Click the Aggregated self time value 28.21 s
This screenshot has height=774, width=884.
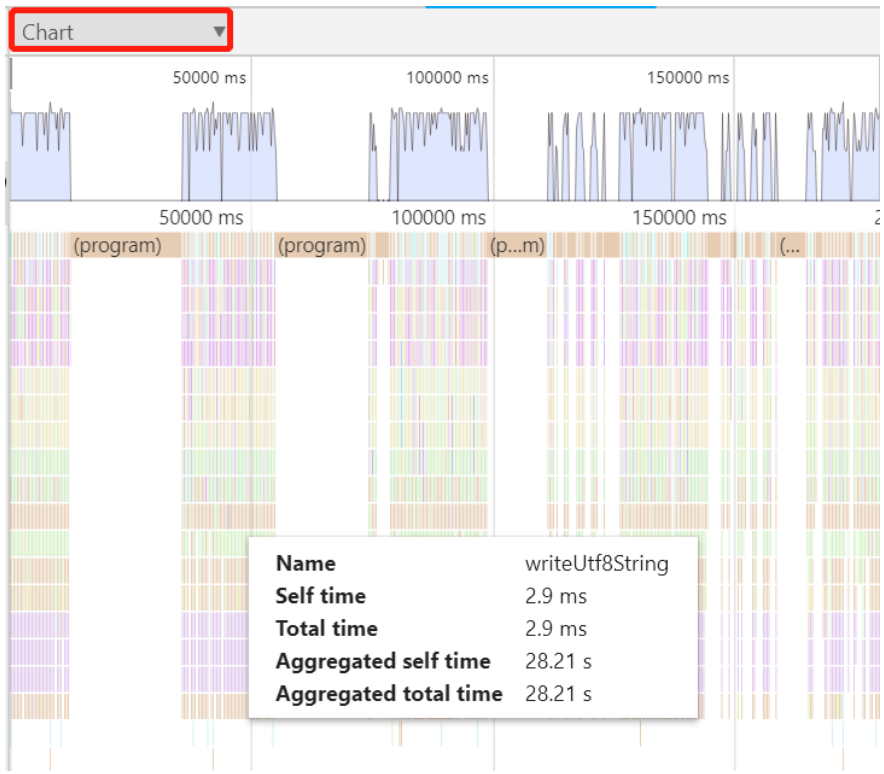pos(558,661)
